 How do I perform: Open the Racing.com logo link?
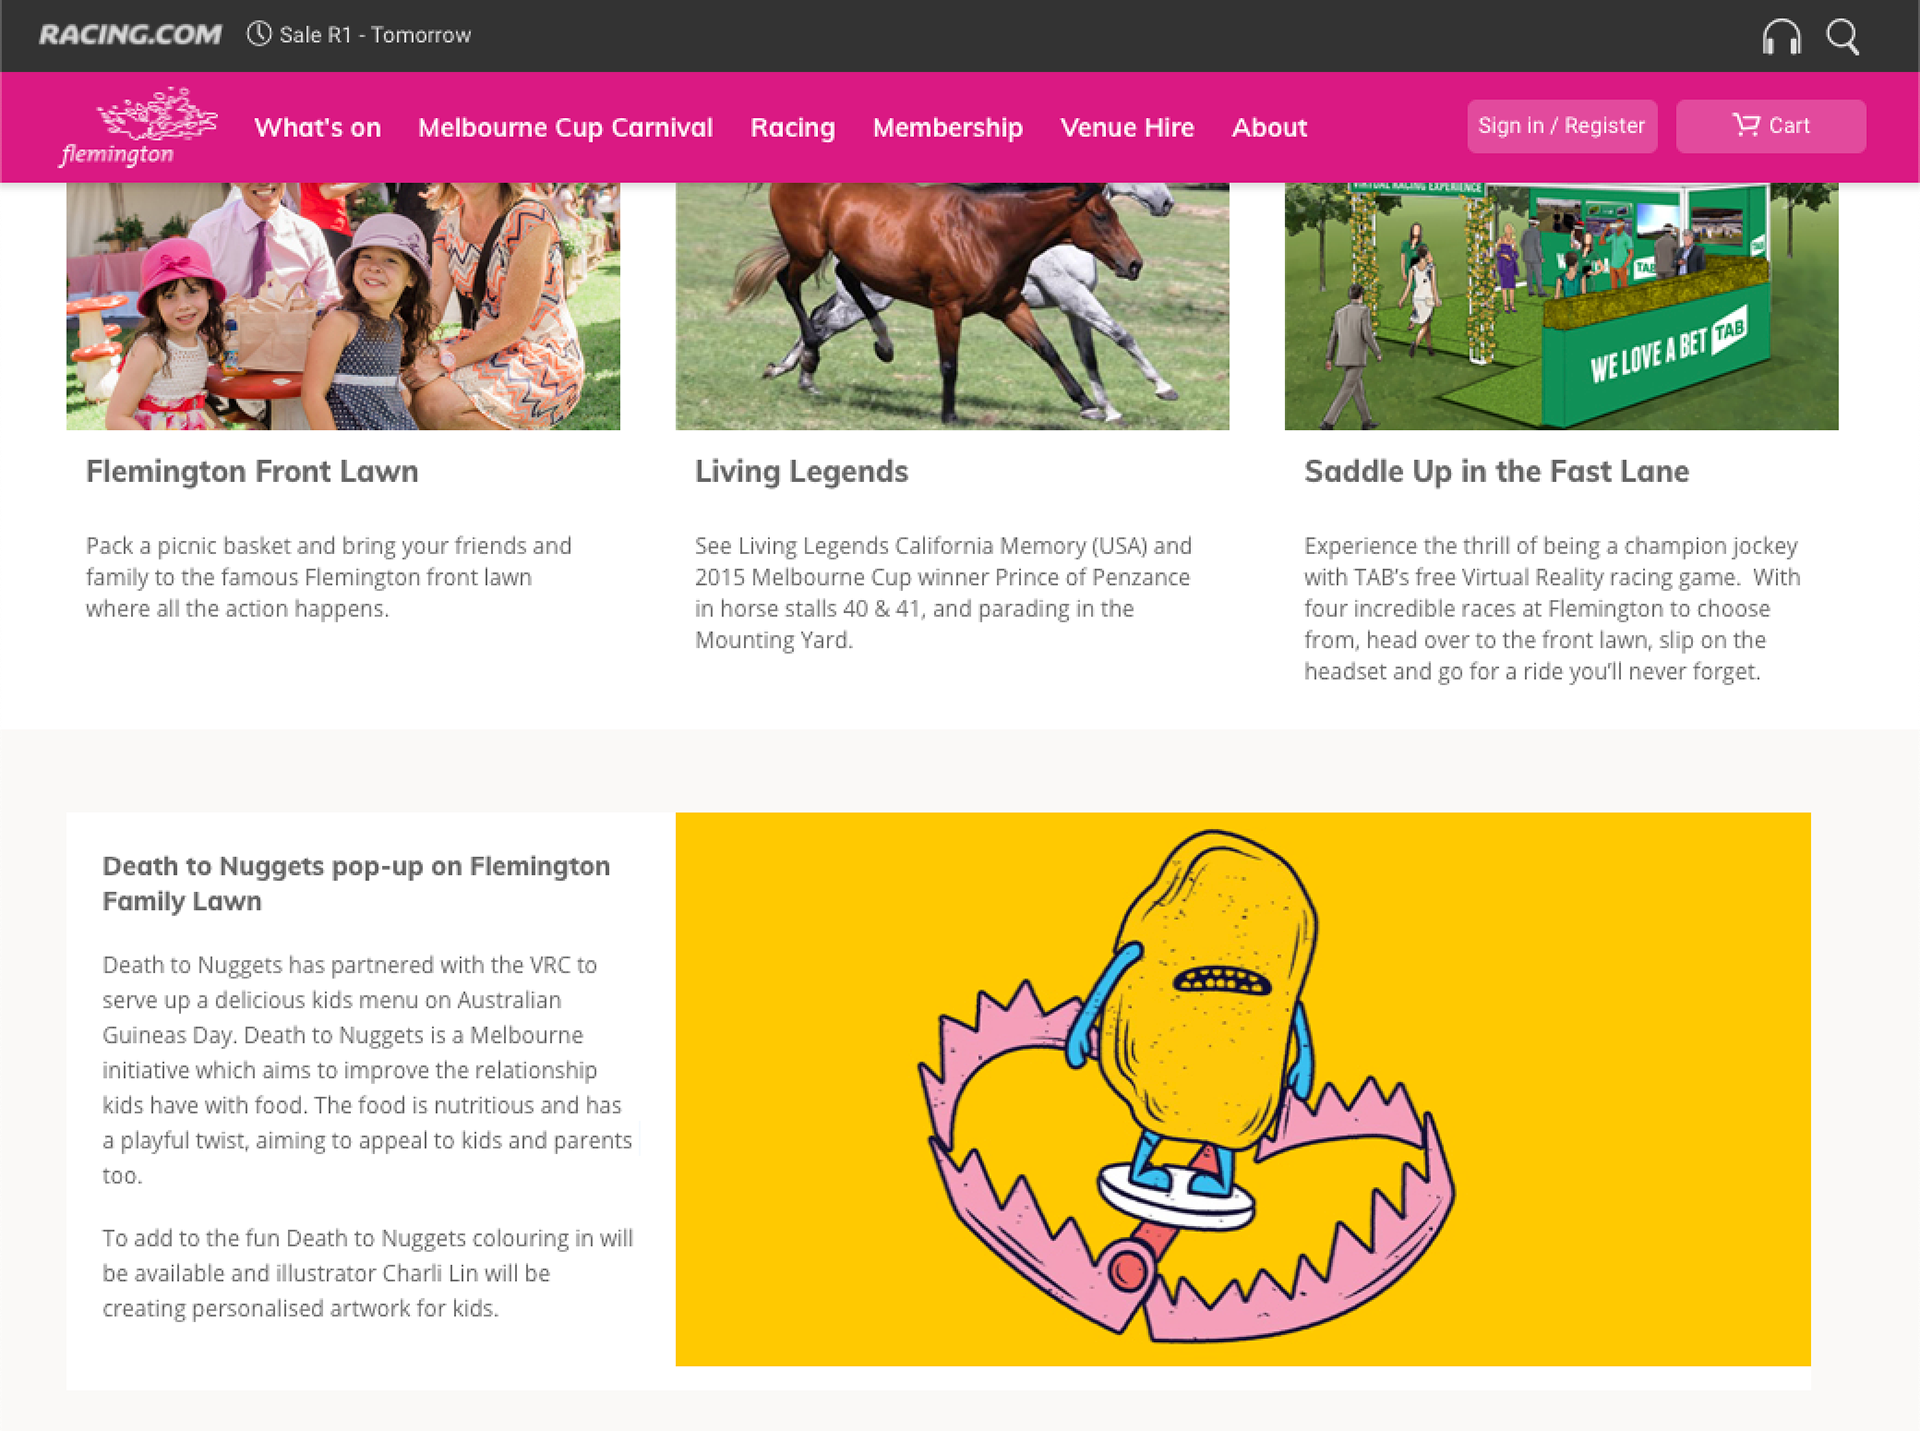coord(130,35)
